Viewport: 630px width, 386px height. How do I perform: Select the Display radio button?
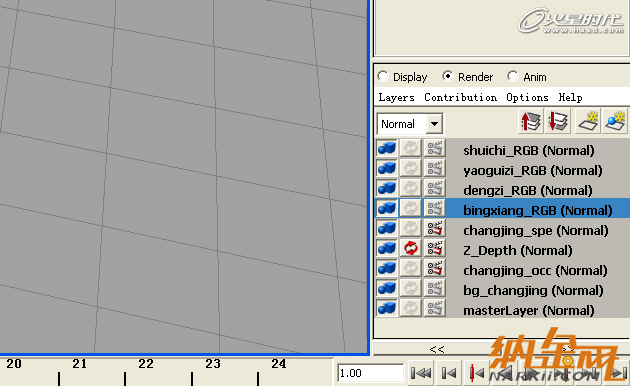tap(383, 76)
